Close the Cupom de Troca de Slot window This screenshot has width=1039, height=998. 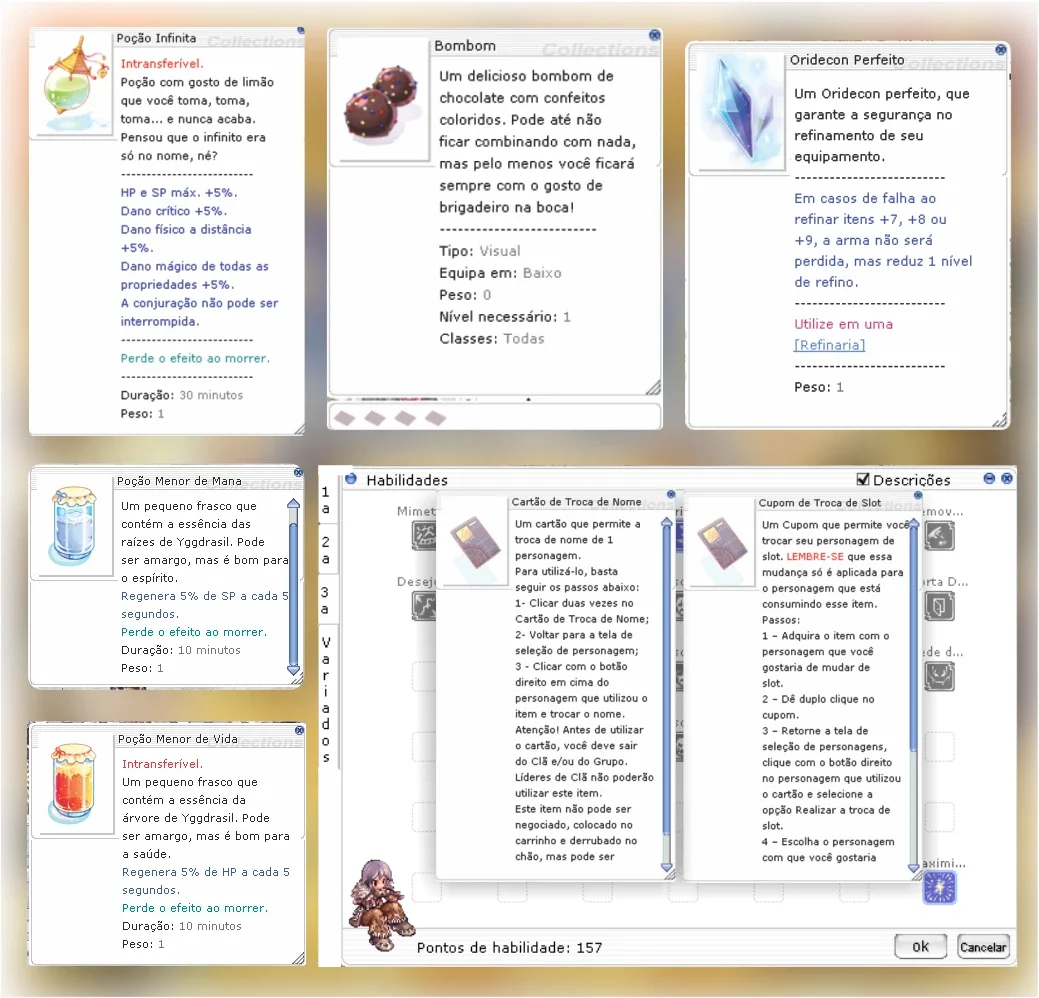tap(918, 495)
